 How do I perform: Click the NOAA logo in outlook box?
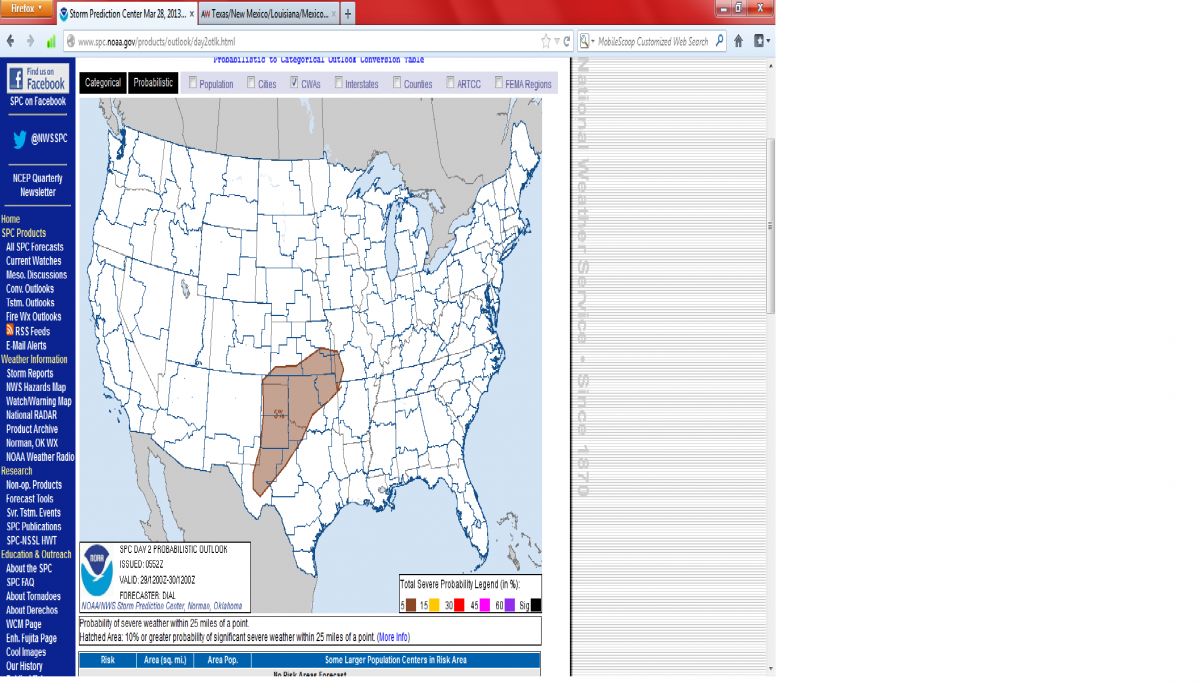pyautogui.click(x=98, y=571)
